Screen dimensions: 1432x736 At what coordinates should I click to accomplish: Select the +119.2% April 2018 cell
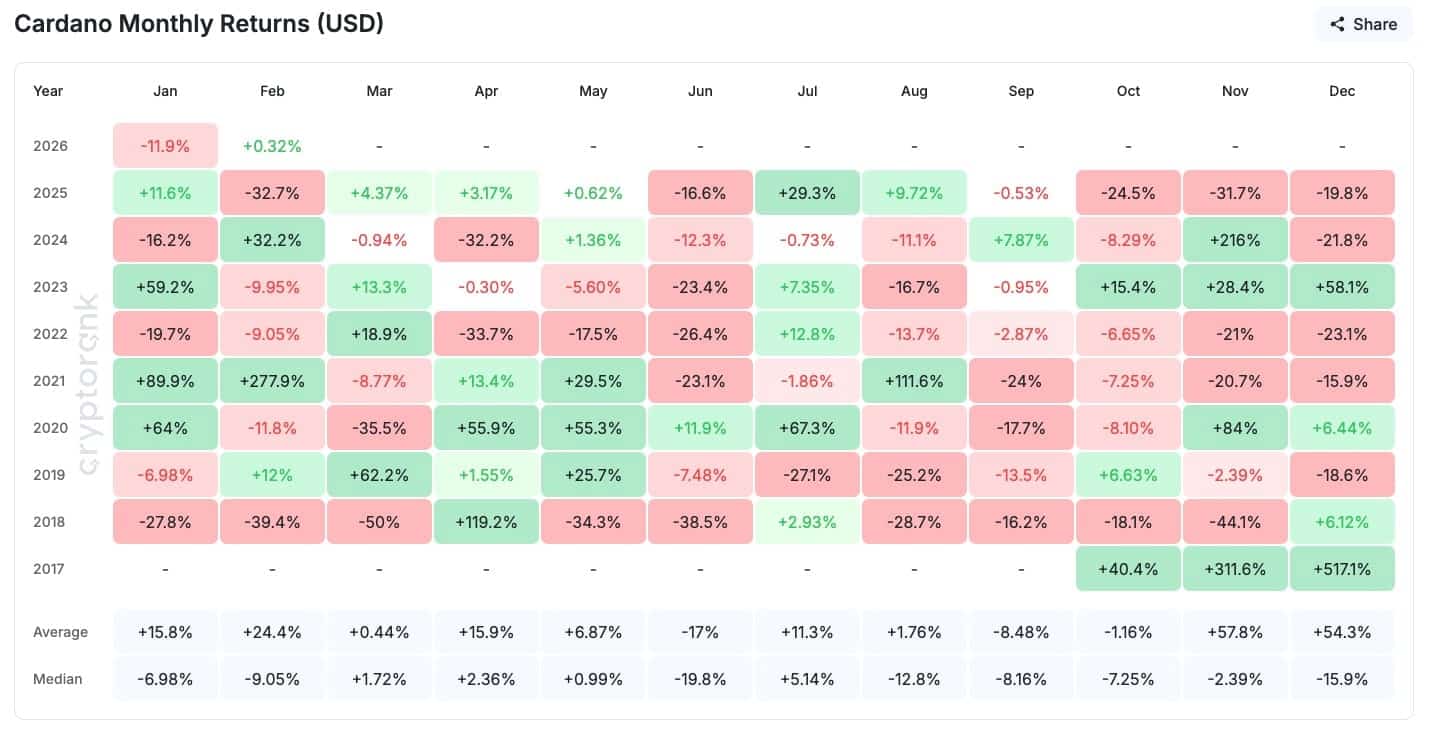(486, 521)
